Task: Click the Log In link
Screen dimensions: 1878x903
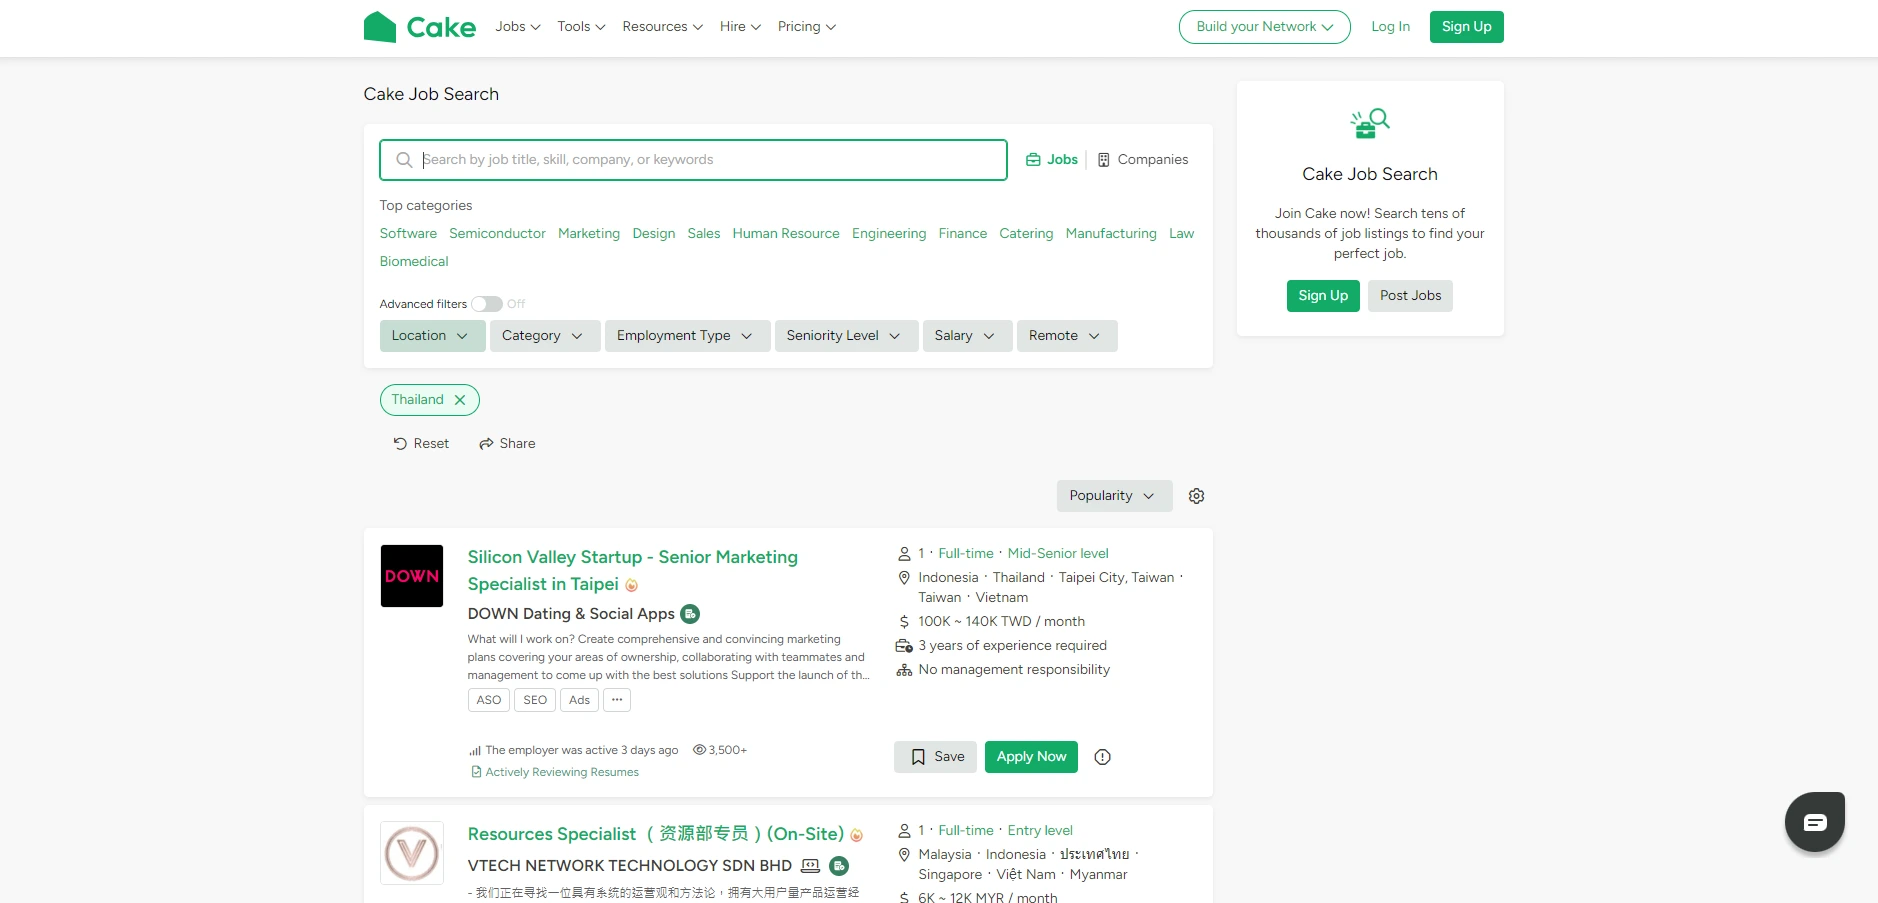Action: 1390,27
